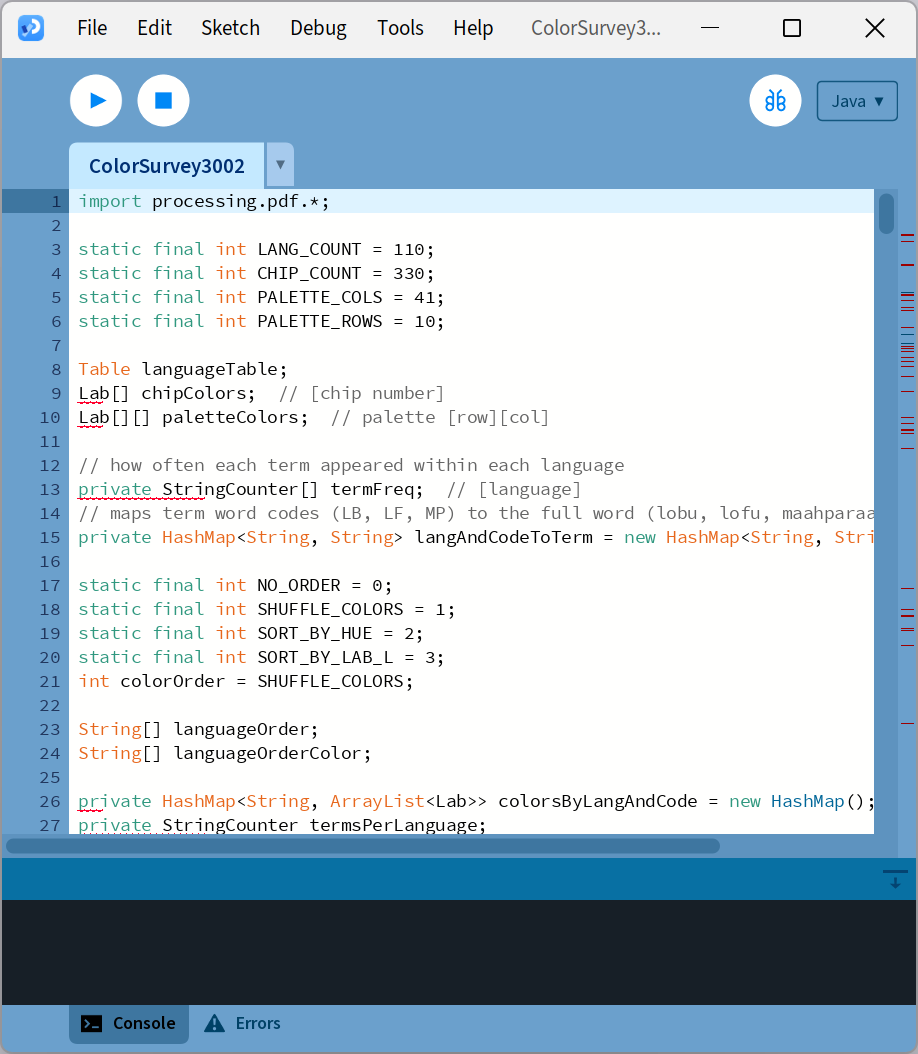
Task: Click the topmost red error marker in right margin
Action: coord(908,237)
